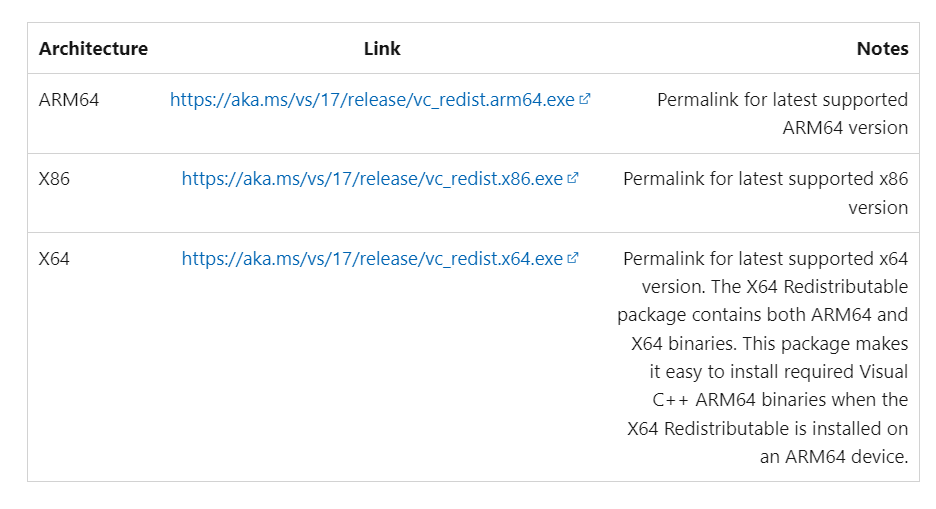Image resolution: width=936 pixels, height=509 pixels.
Task: Open the vc_redist.x64.exe download link
Action: click(x=372, y=259)
